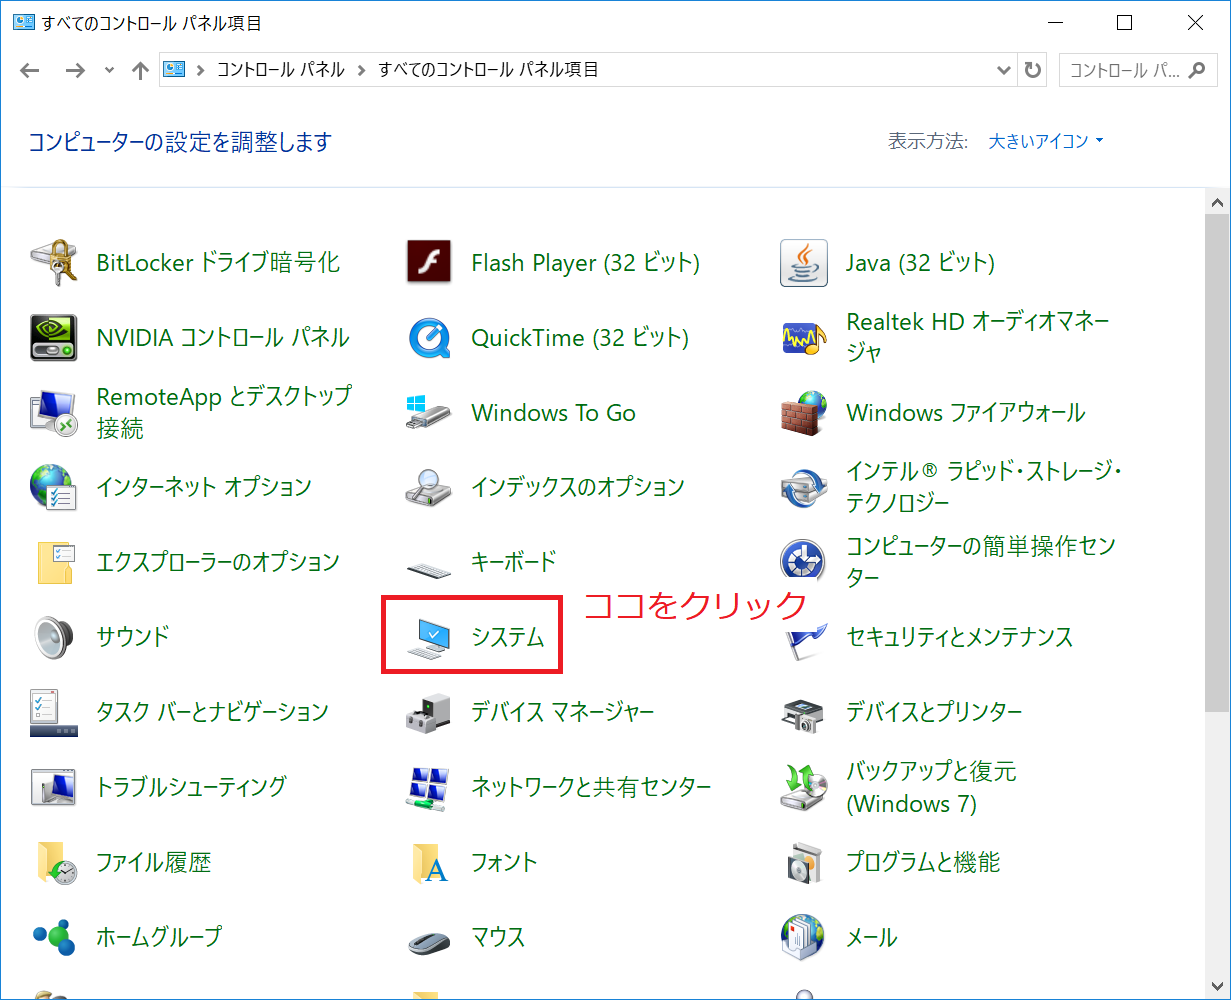
Task: Open the セキュリティとメンテナンス link text
Action: 959,637
